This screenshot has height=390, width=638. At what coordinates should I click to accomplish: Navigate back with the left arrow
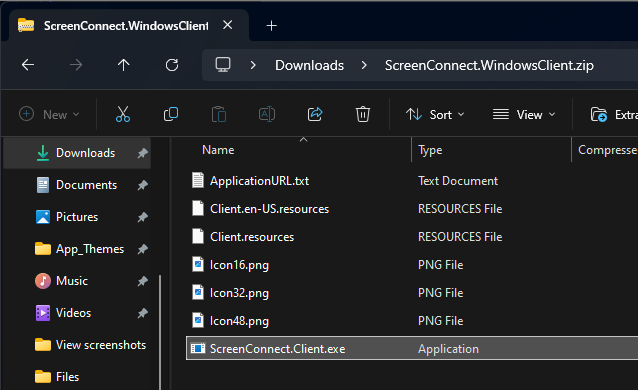click(x=28, y=65)
